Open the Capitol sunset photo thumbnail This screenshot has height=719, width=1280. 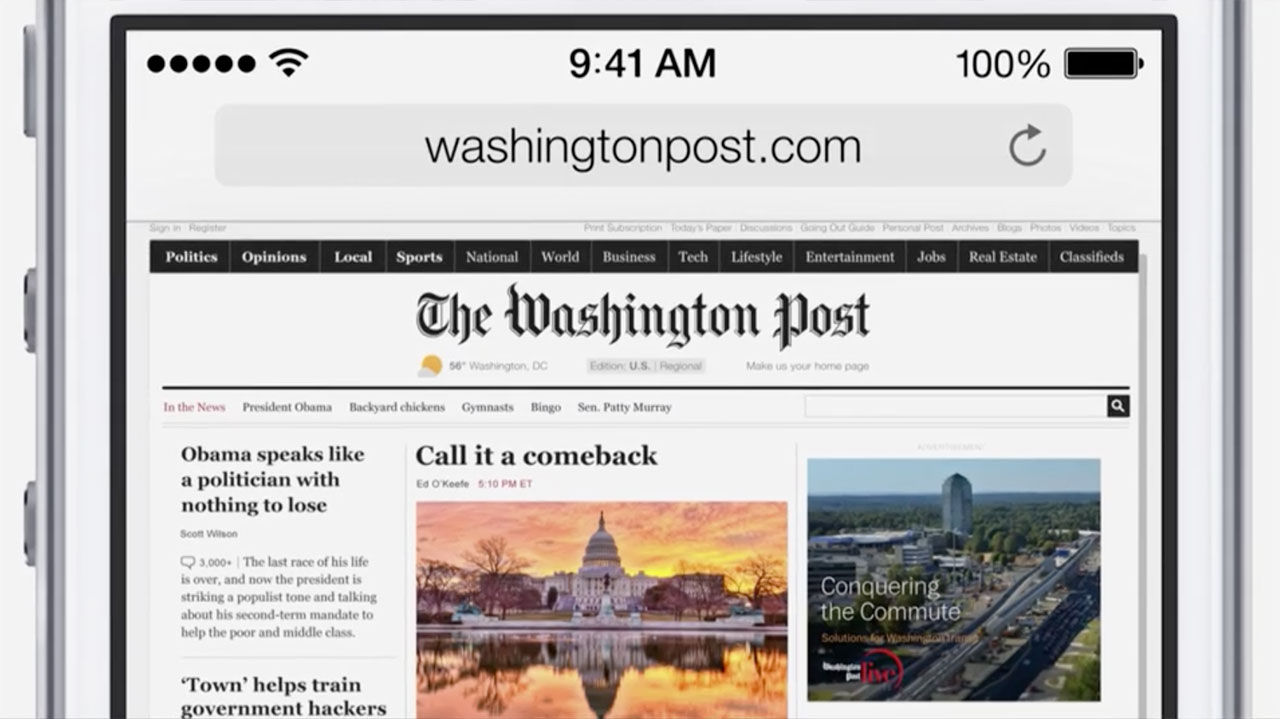tap(602, 609)
